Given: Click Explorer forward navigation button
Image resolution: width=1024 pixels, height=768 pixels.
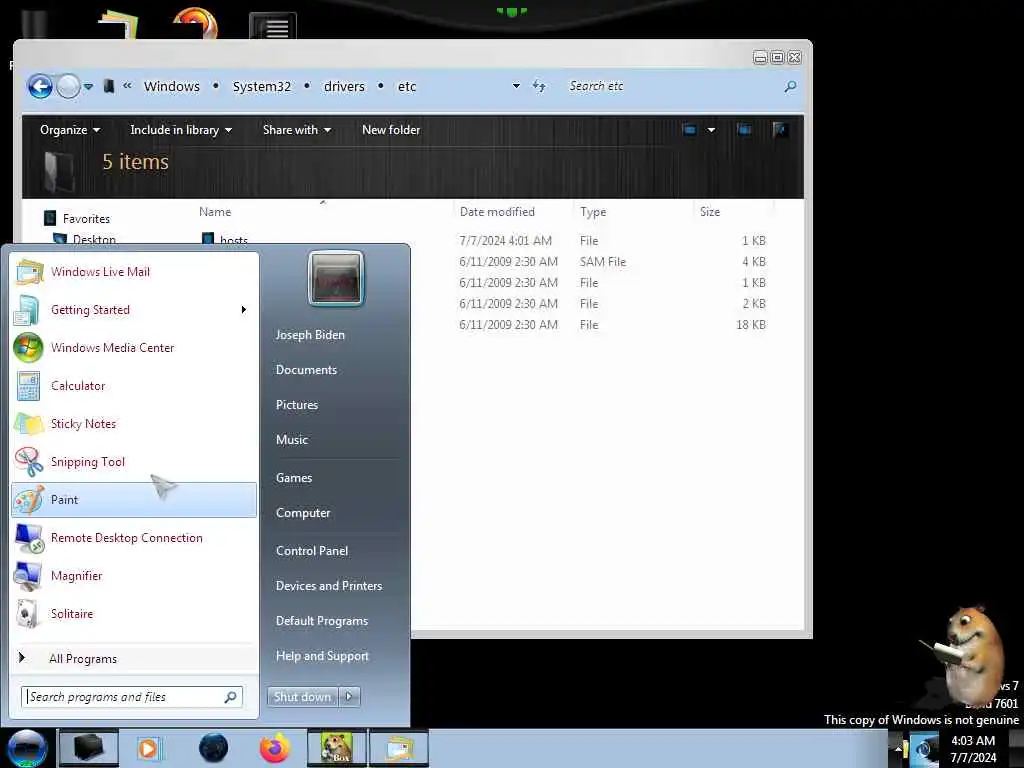Looking at the screenshot, I should (68, 86).
